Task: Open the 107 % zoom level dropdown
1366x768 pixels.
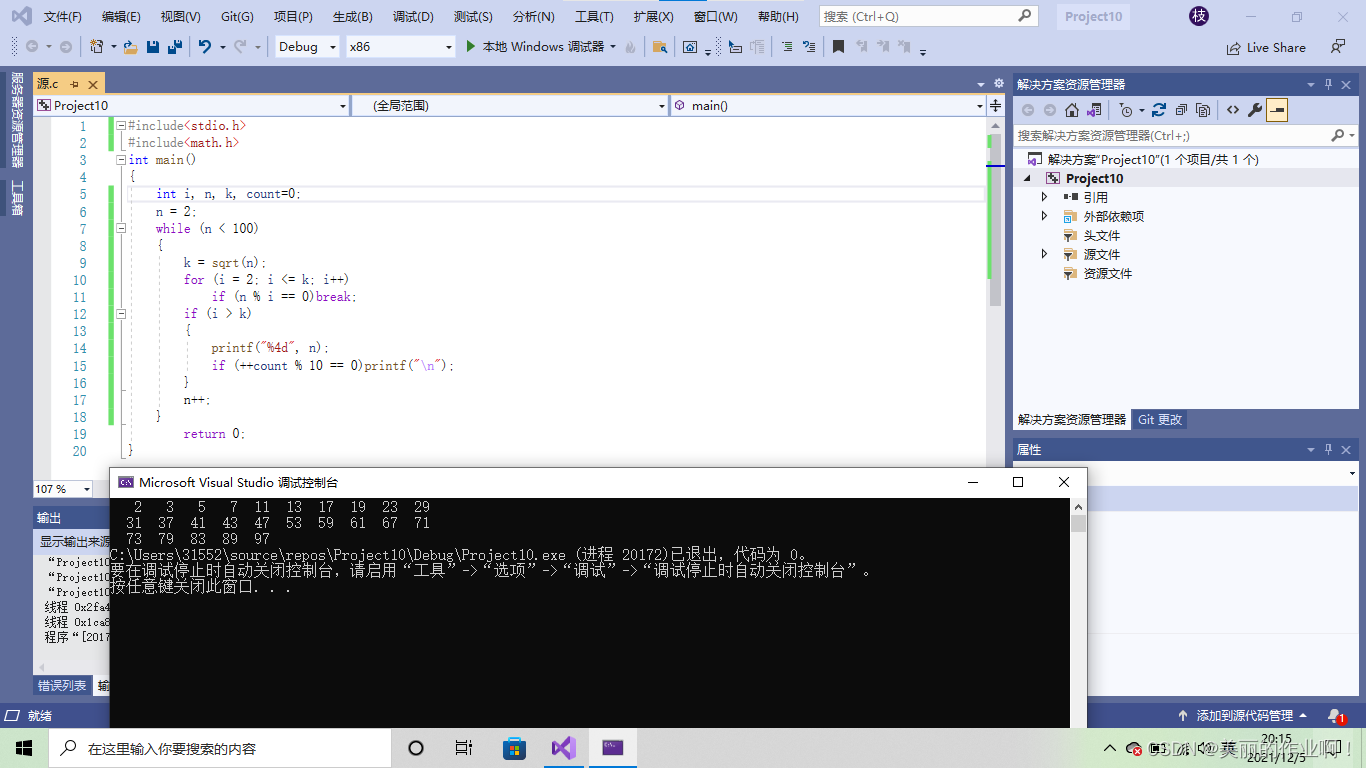Action: coord(62,489)
